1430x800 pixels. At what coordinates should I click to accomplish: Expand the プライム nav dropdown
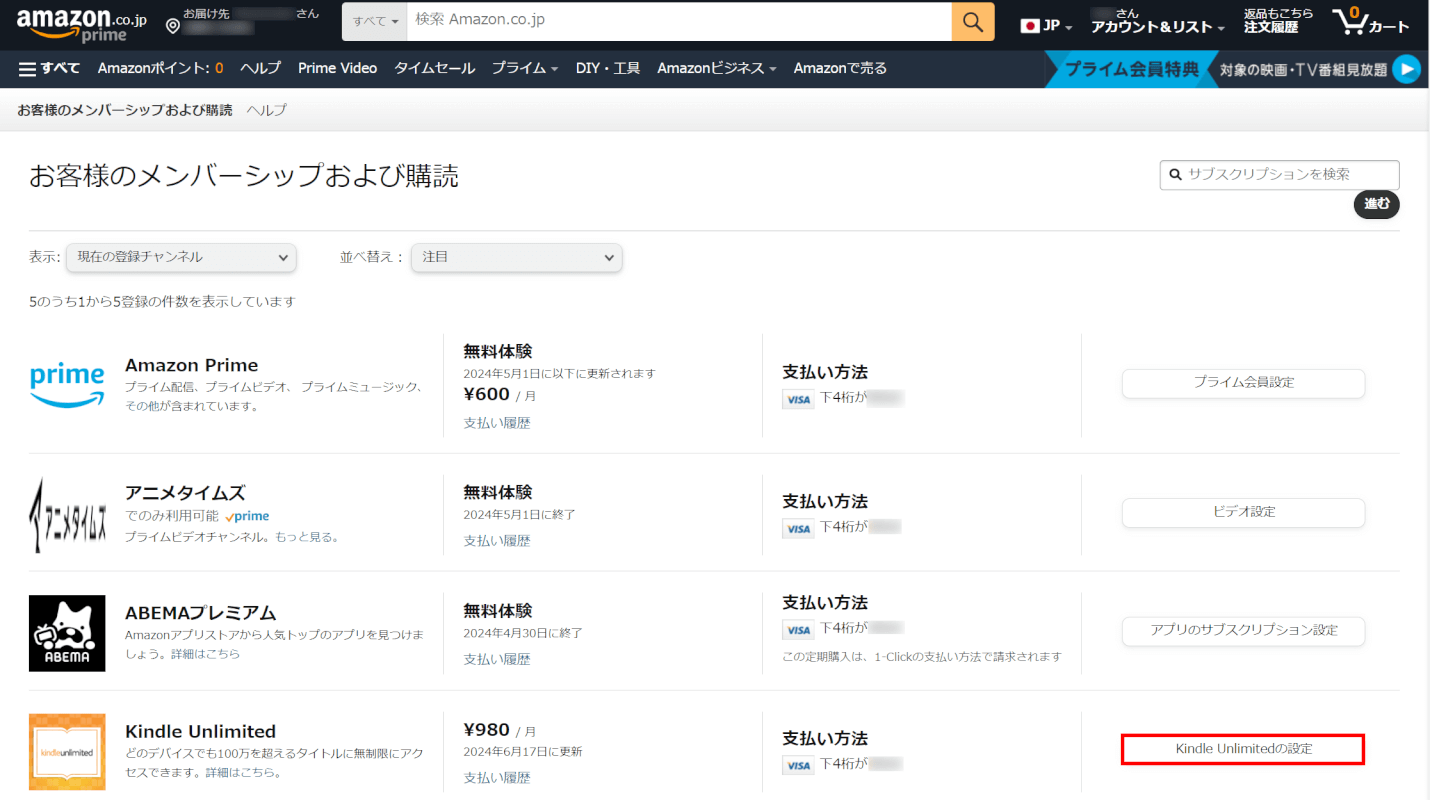525,68
